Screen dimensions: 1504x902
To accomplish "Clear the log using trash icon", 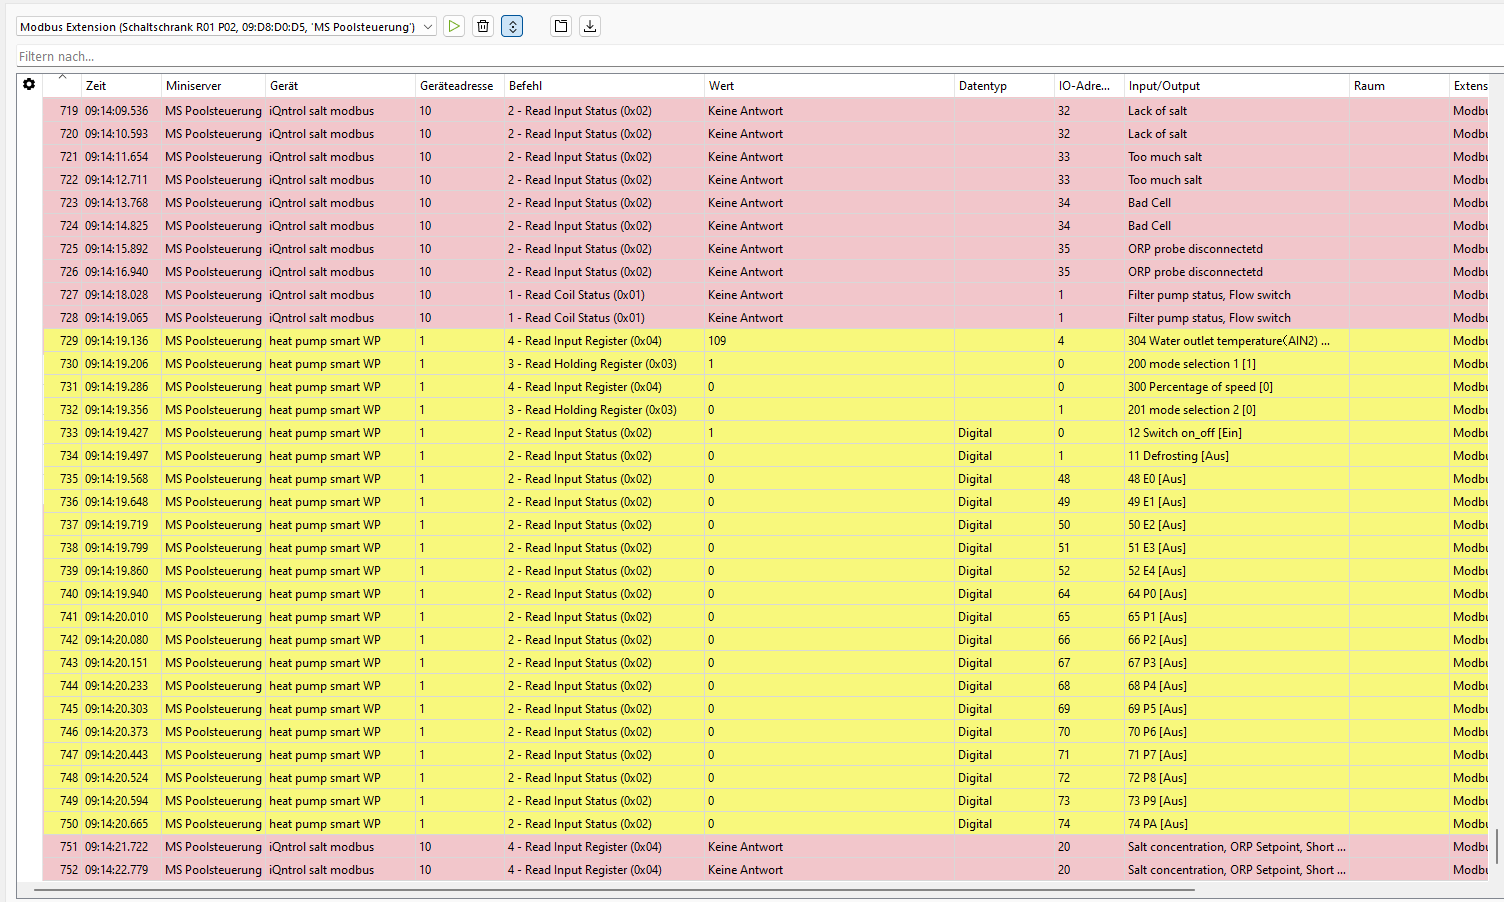I will 483,26.
